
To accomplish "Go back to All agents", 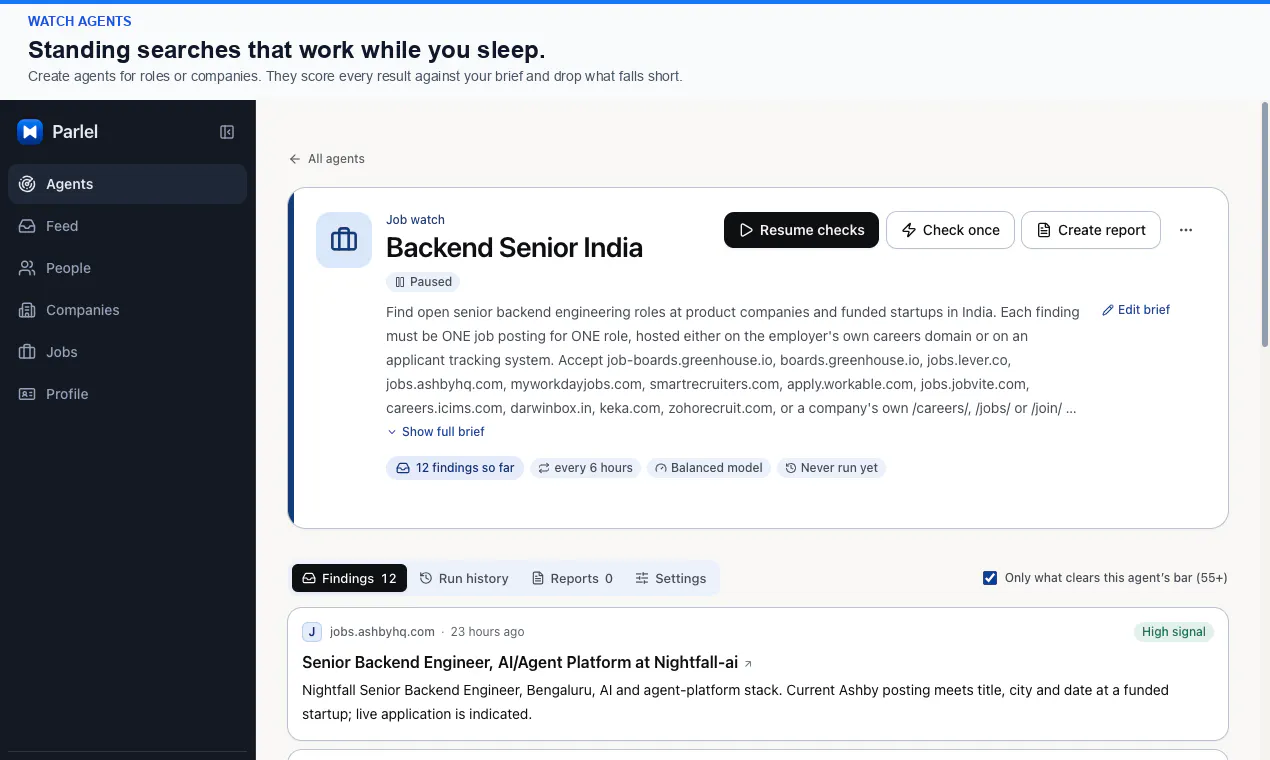I will [x=327, y=159].
